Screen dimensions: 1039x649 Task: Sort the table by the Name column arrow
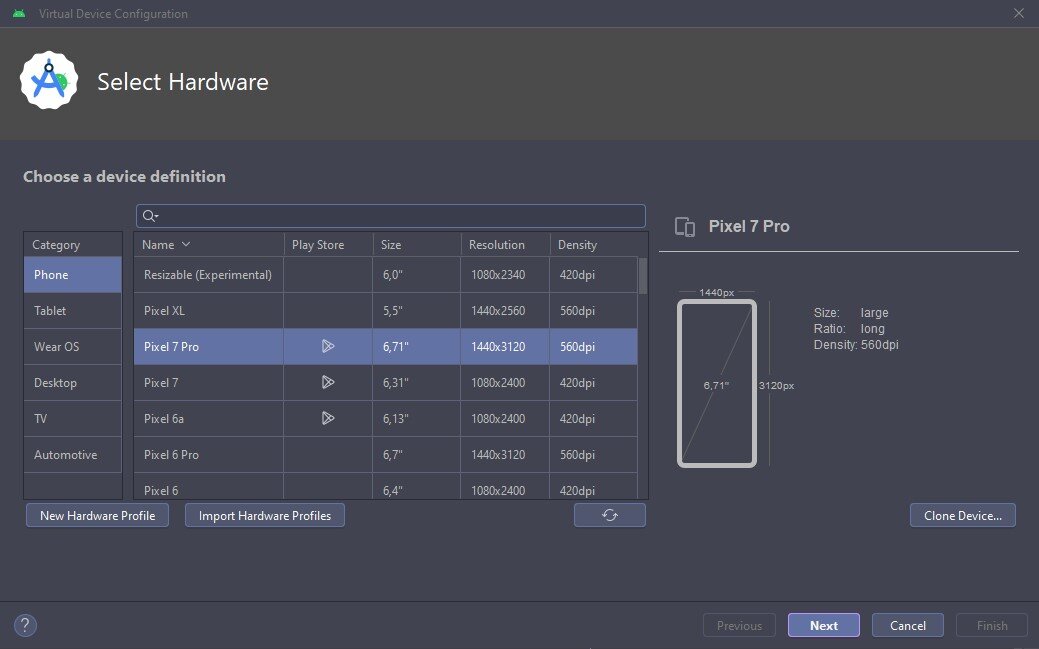click(x=186, y=244)
